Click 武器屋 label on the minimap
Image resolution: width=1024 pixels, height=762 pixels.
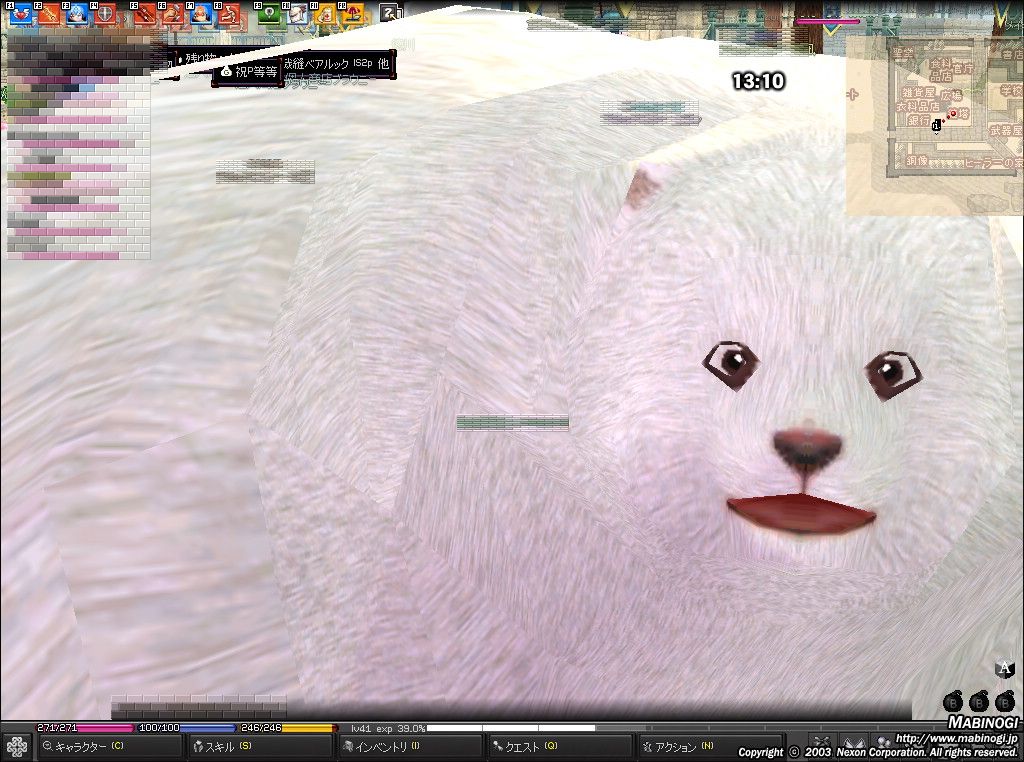pyautogui.click(x=1005, y=131)
